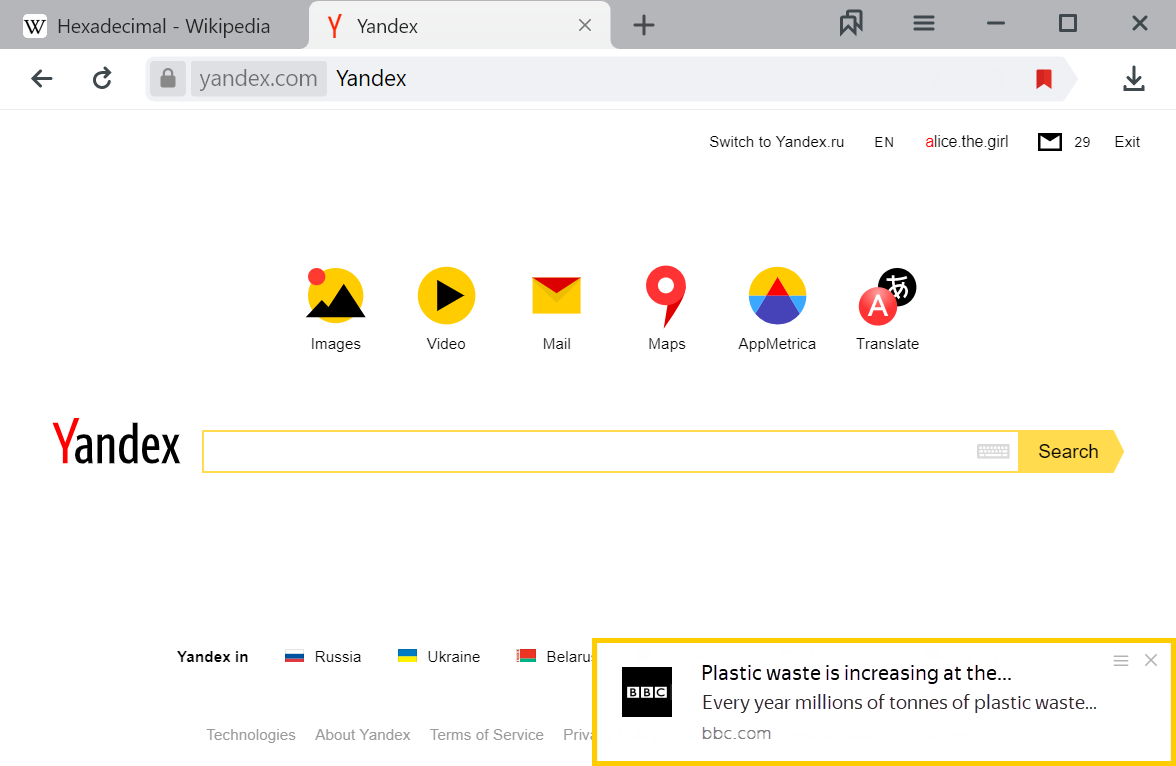Click the browser back arrow
This screenshot has height=766, width=1176.
42,78
